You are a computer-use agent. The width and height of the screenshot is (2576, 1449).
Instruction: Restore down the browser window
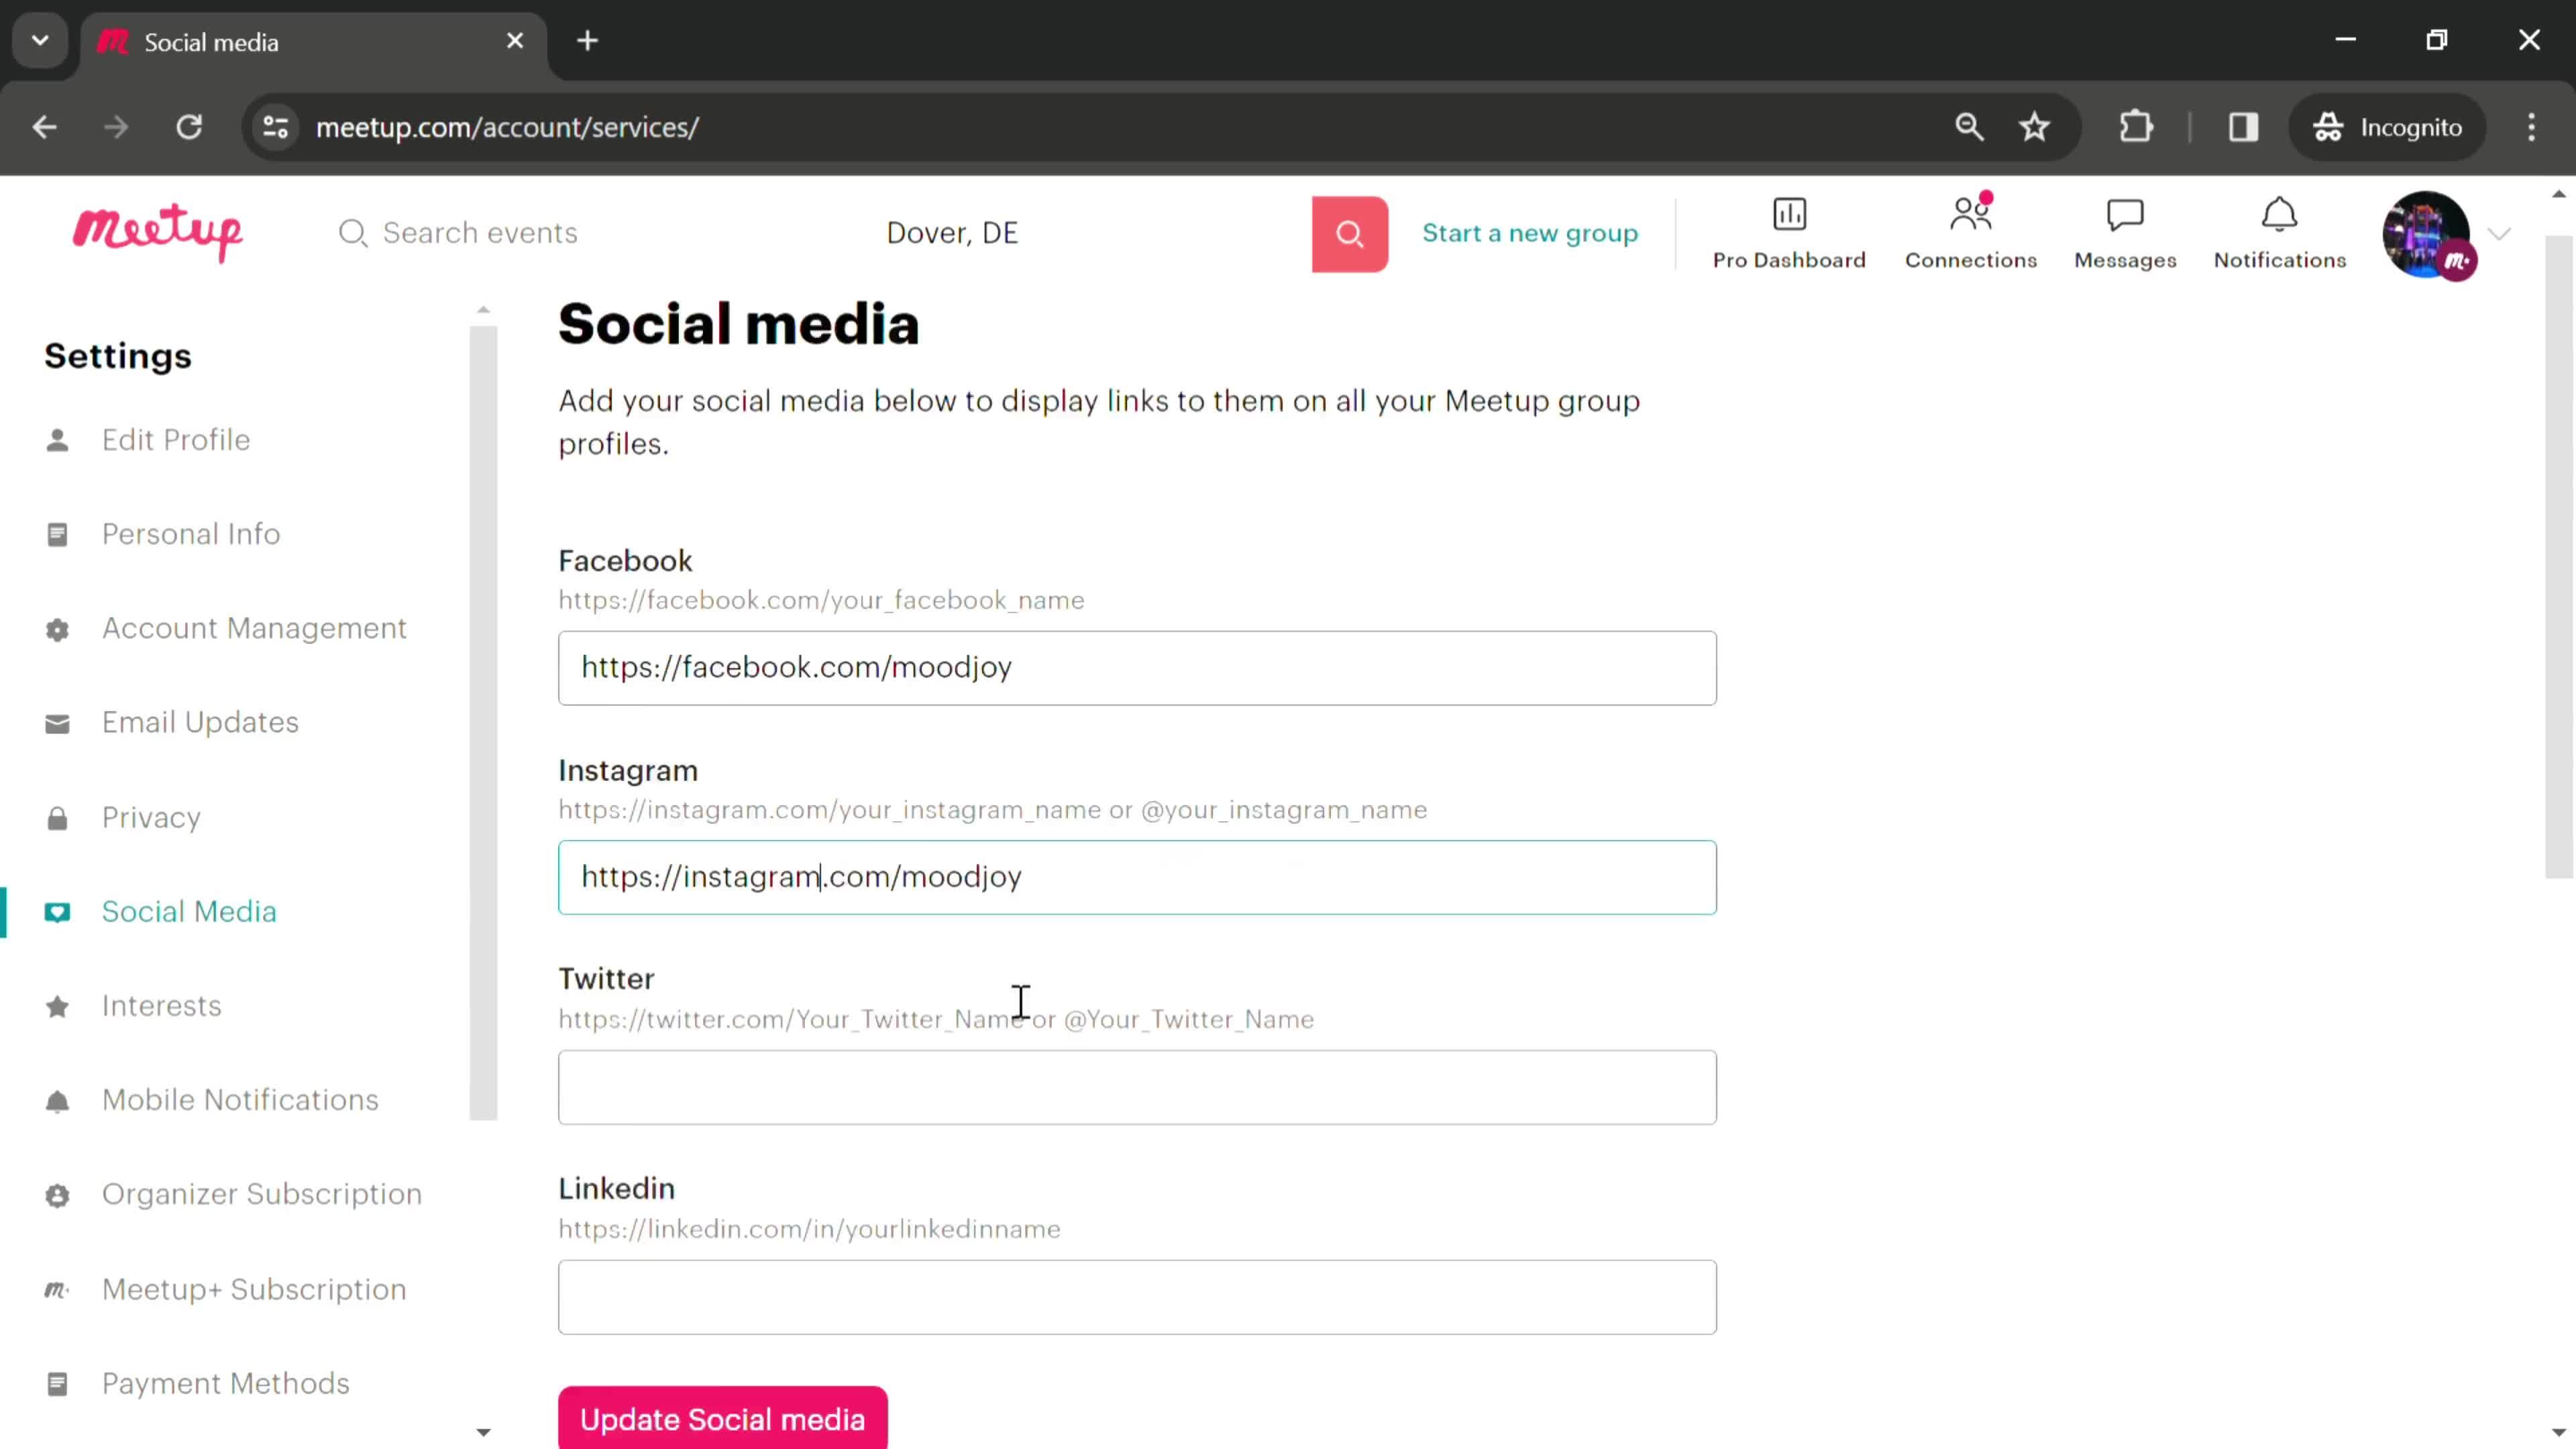click(x=2437, y=40)
